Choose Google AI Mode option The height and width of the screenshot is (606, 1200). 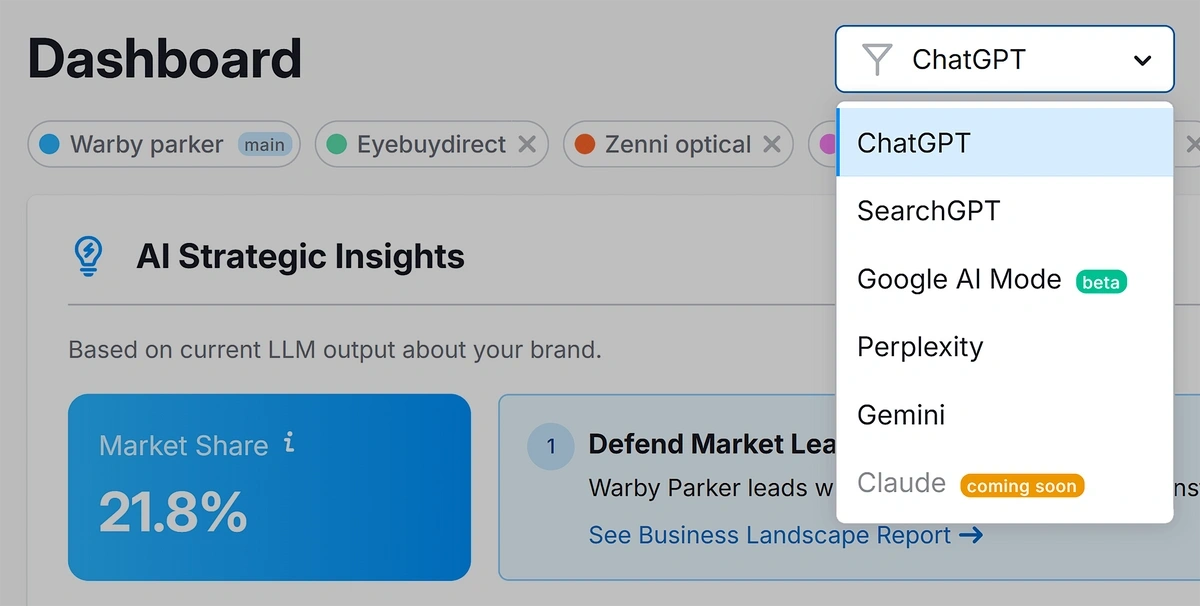pyautogui.click(x=1004, y=279)
